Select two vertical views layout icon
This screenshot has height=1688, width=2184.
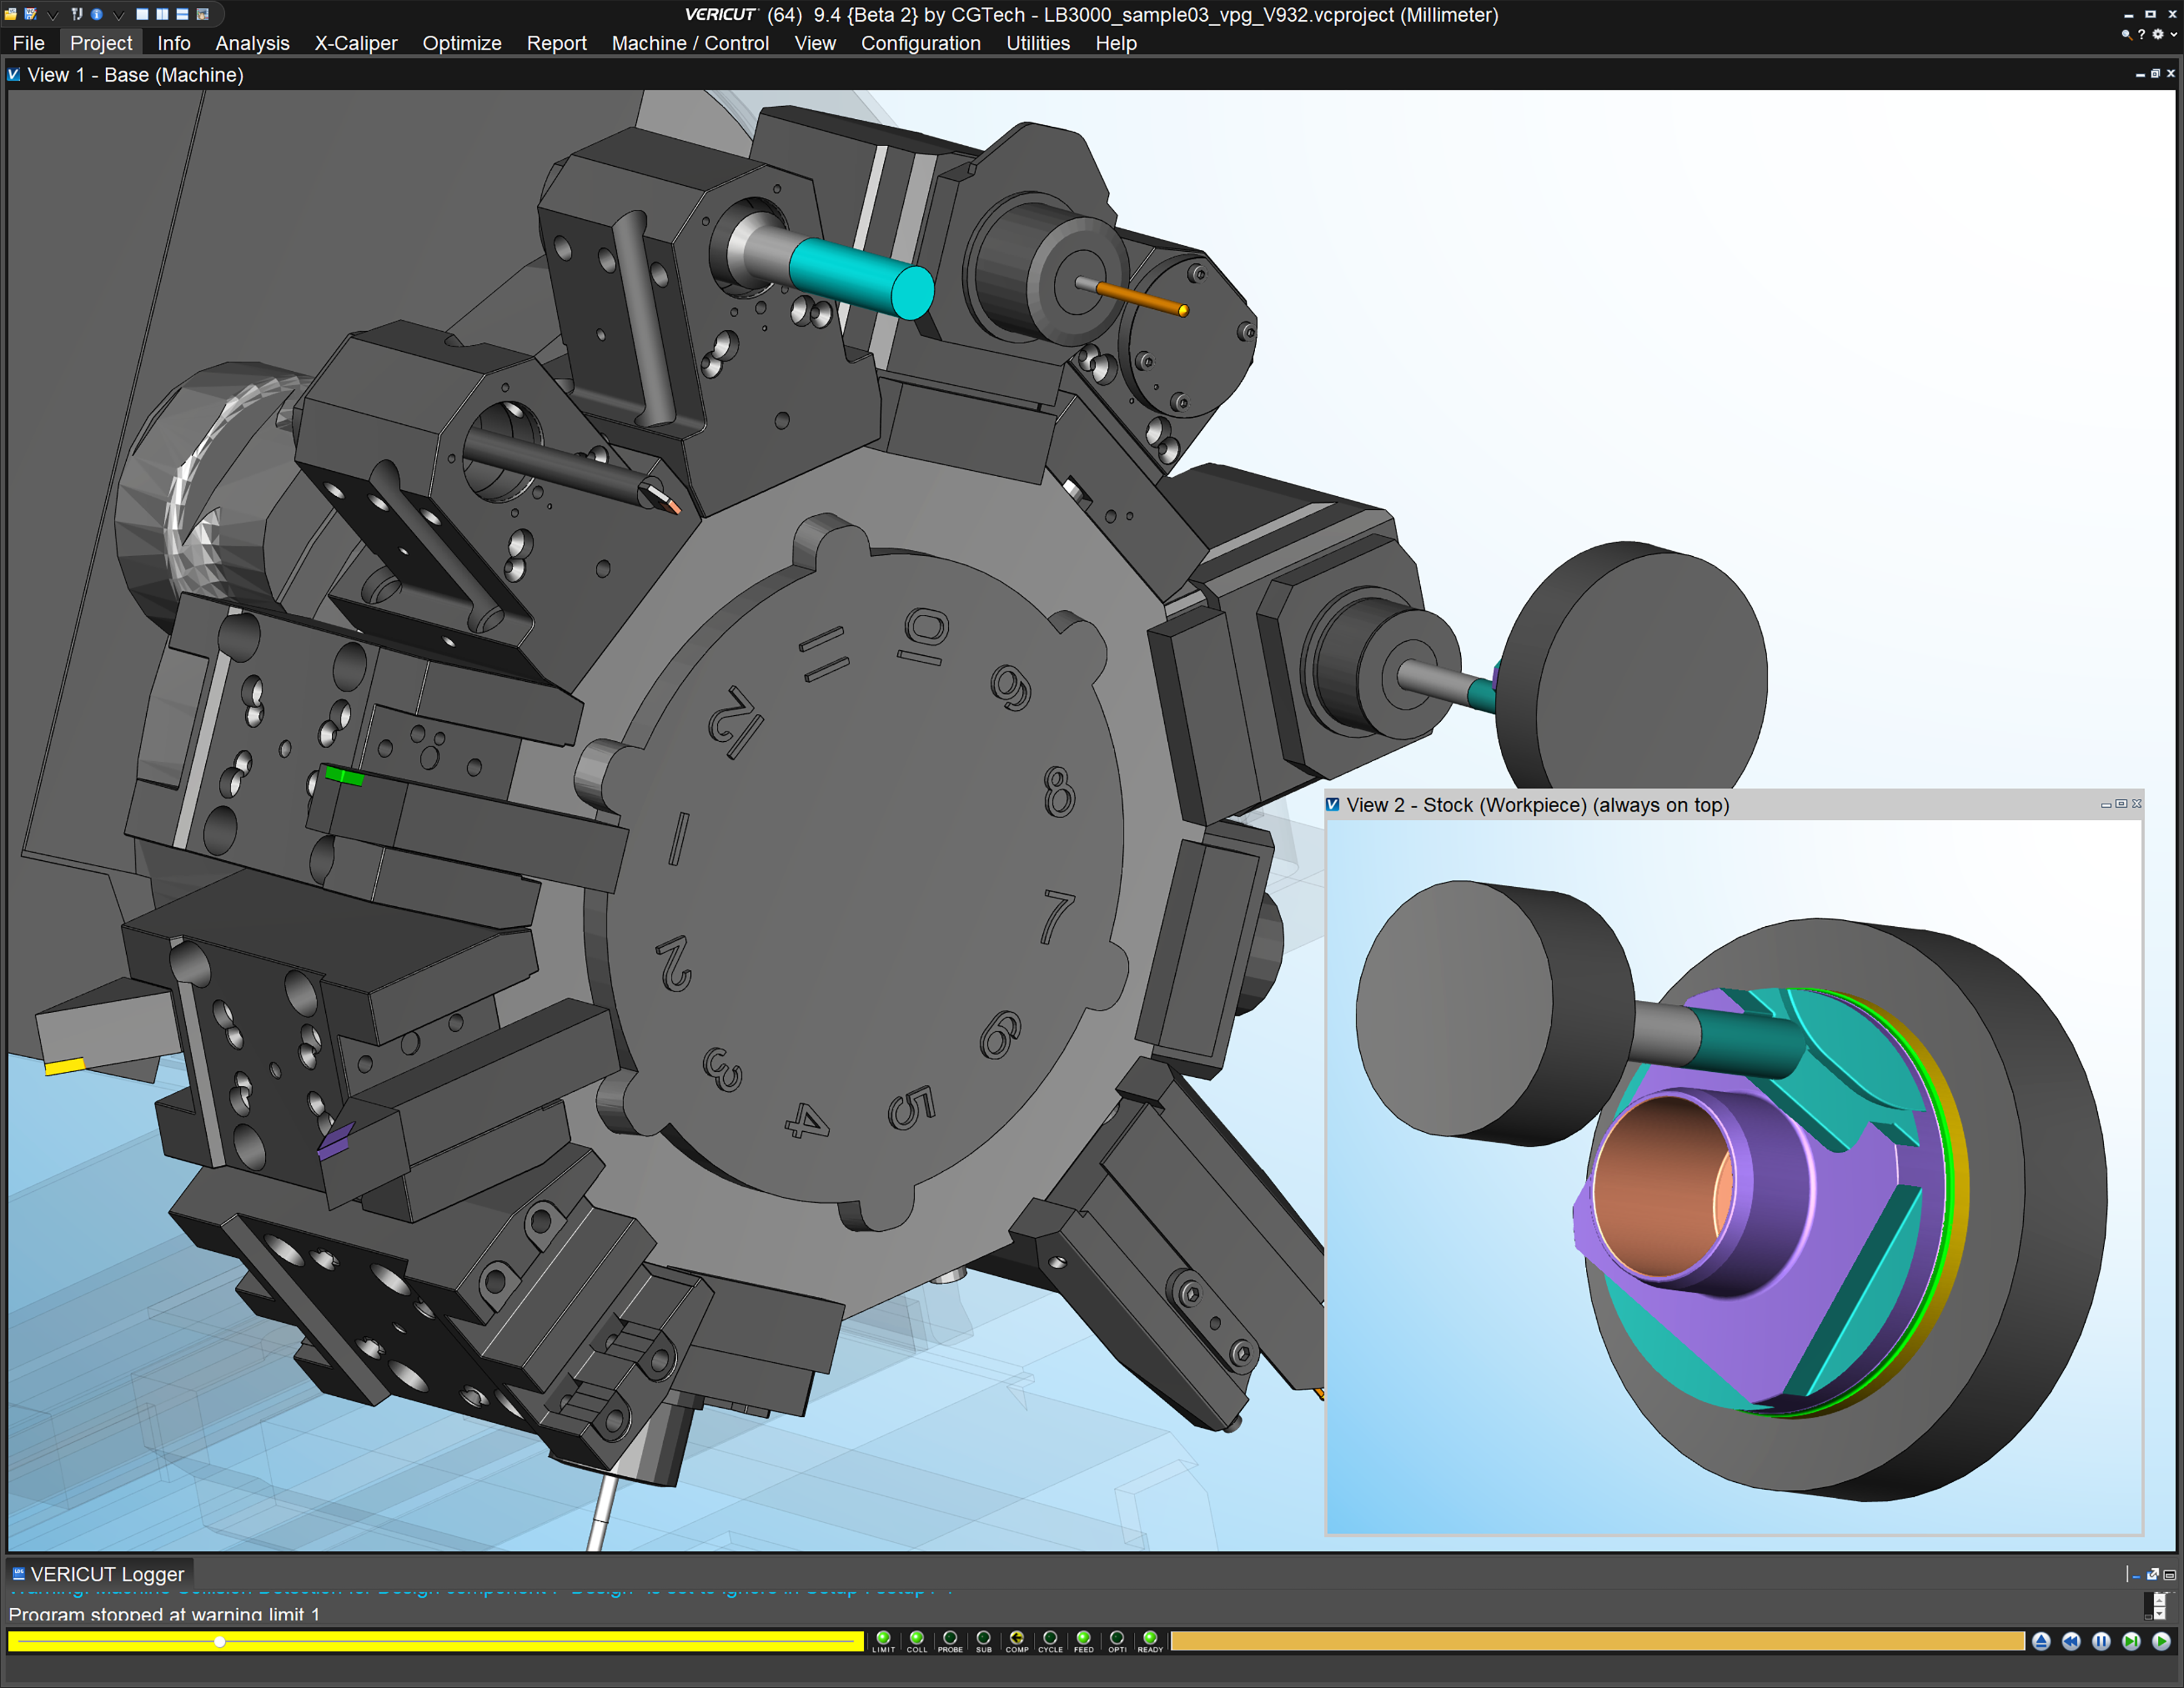162,14
